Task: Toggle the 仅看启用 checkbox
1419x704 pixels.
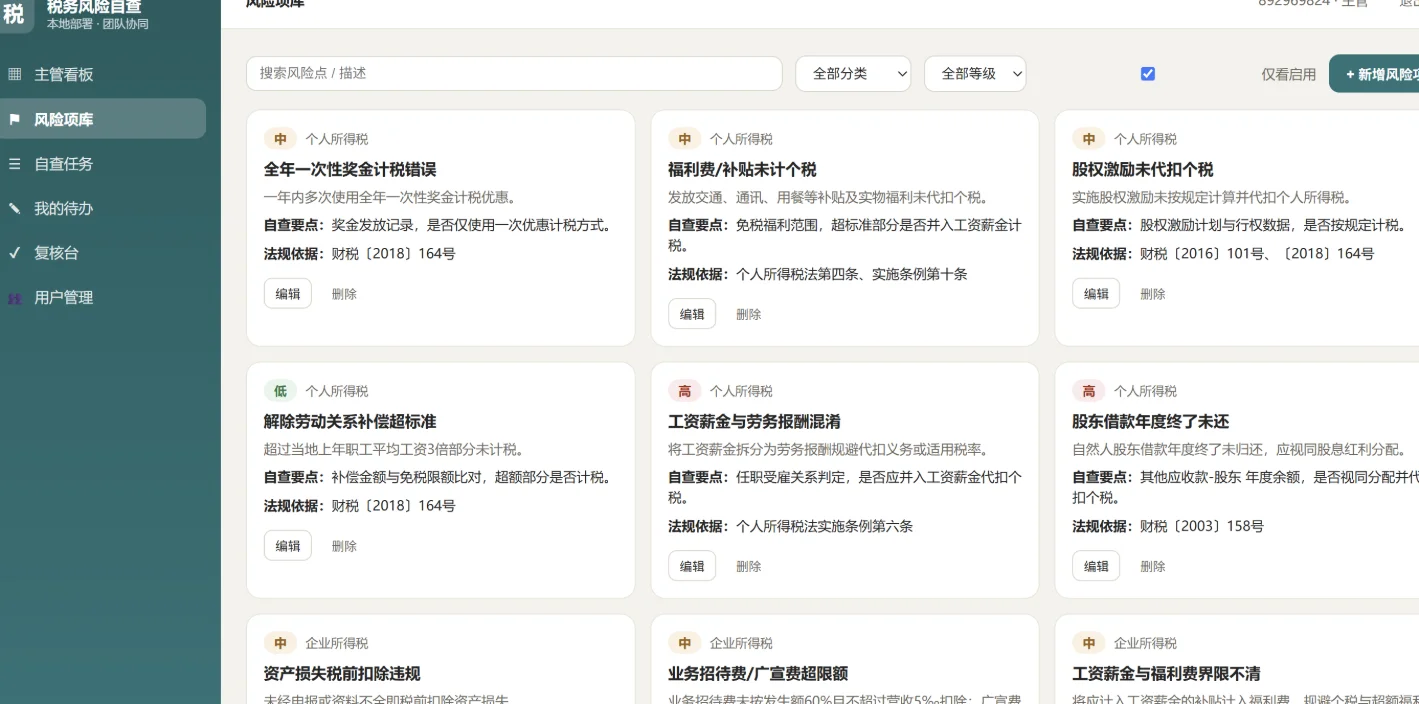Action: coord(1148,74)
